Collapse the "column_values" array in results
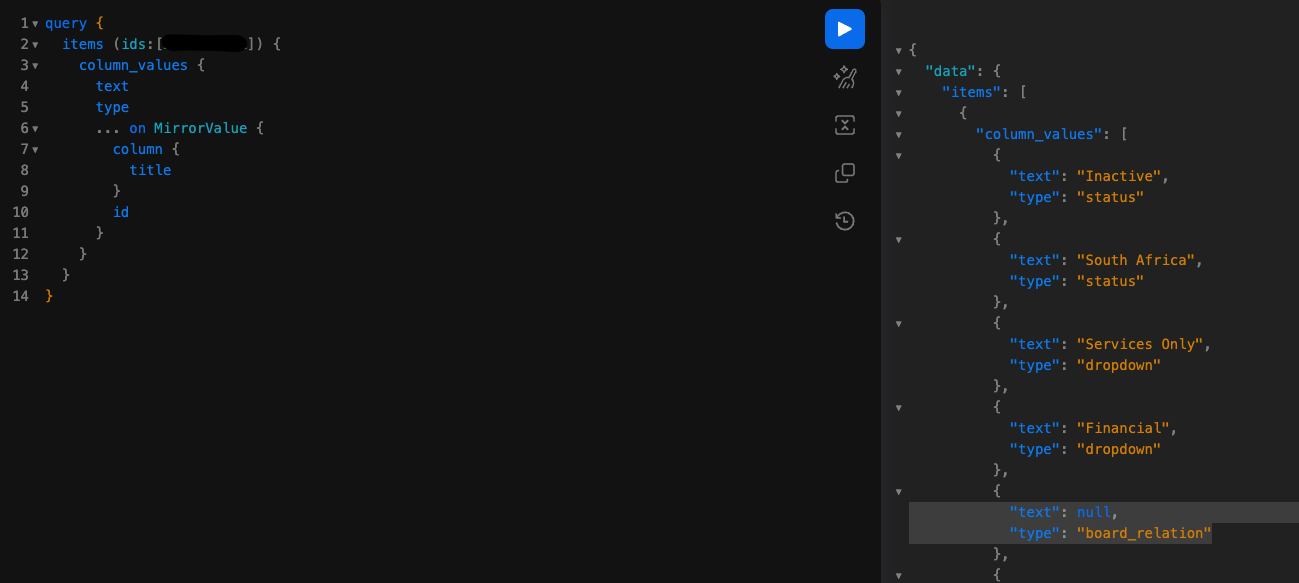1299x583 pixels. coord(898,134)
